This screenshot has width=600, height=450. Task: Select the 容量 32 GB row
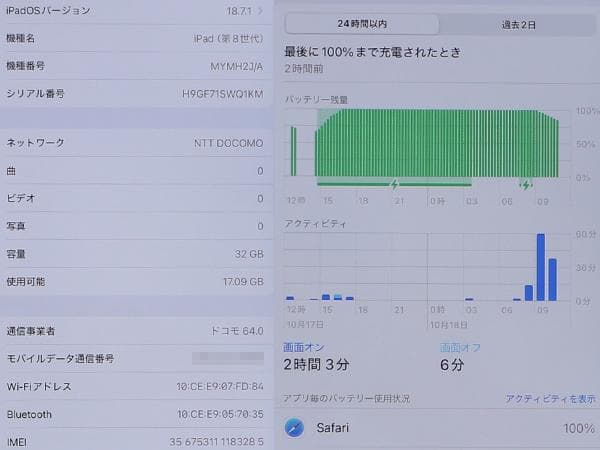[x=135, y=254]
